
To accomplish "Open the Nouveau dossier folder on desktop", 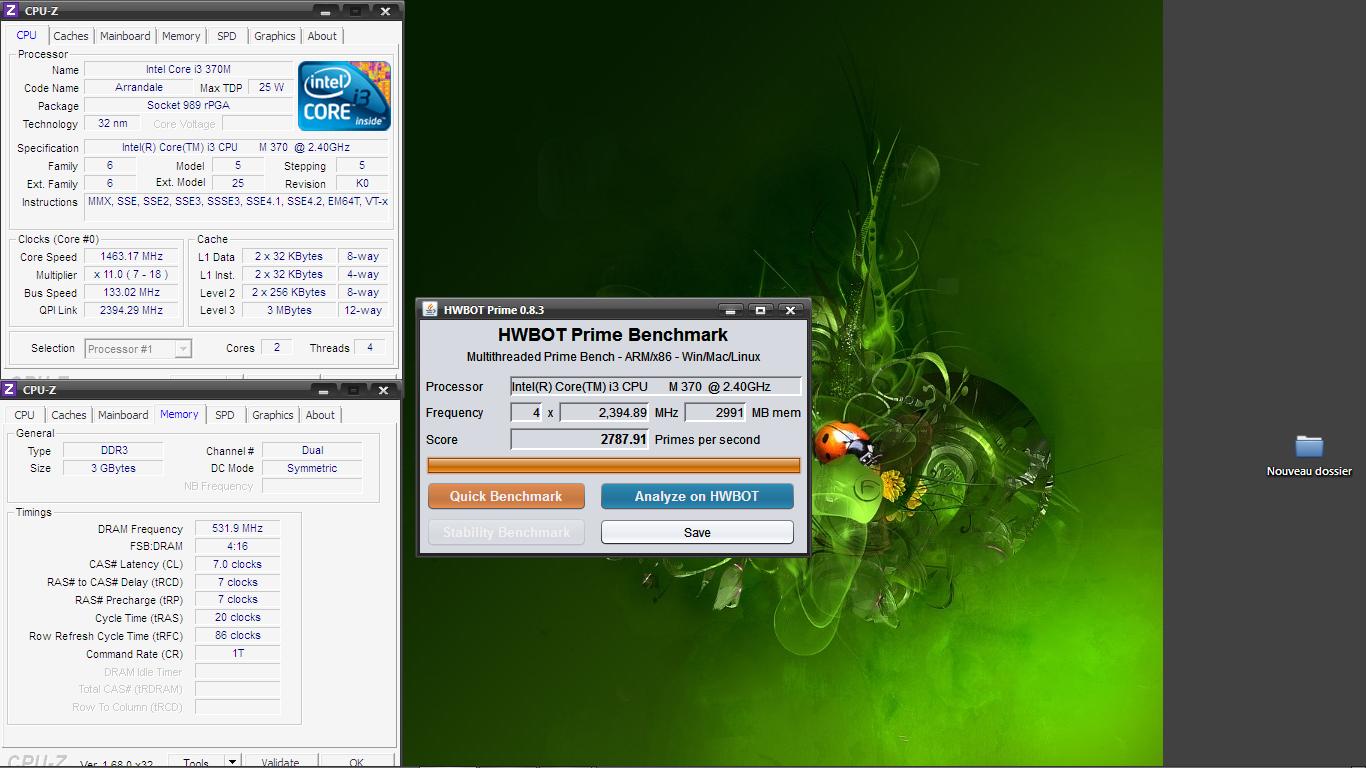I will pos(1309,455).
